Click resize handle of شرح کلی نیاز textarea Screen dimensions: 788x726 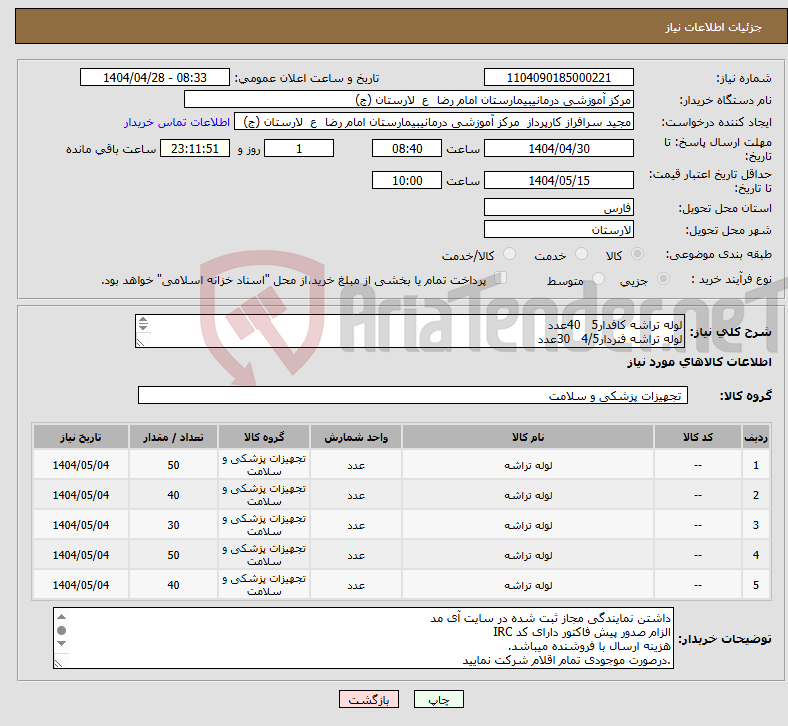pyautogui.click(x=140, y=343)
